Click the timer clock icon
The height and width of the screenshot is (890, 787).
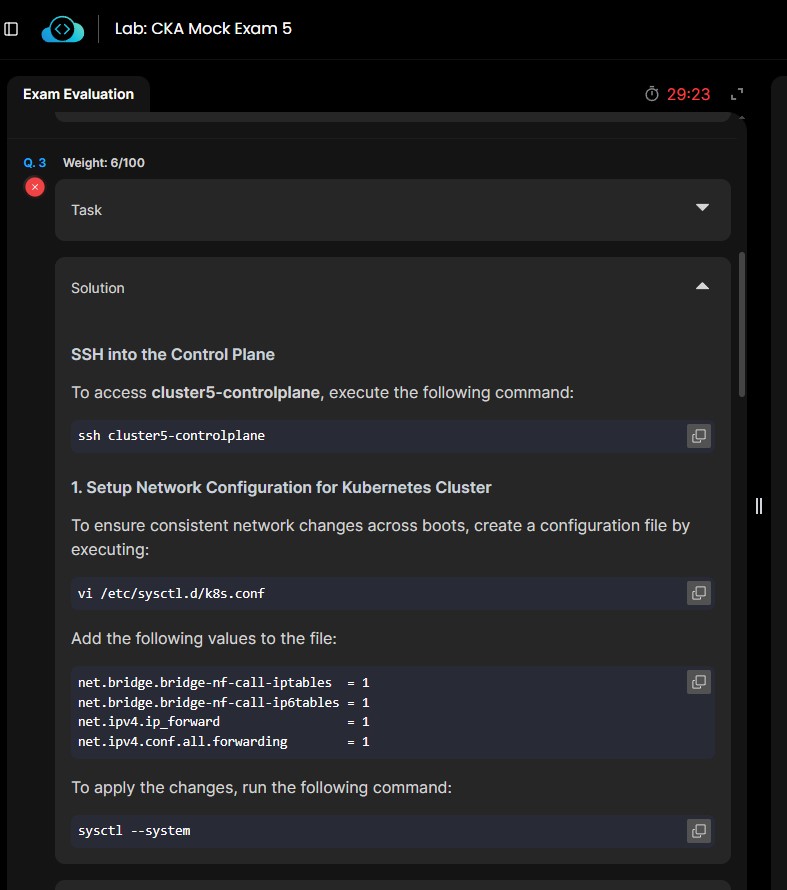point(652,94)
